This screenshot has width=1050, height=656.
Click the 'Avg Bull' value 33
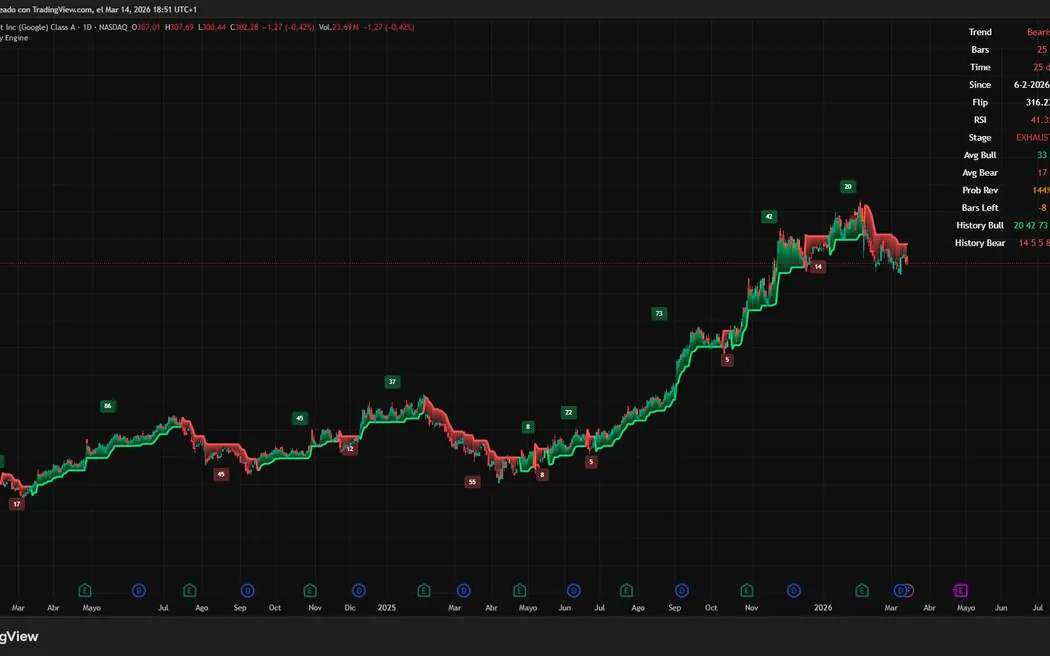(x=1041, y=155)
